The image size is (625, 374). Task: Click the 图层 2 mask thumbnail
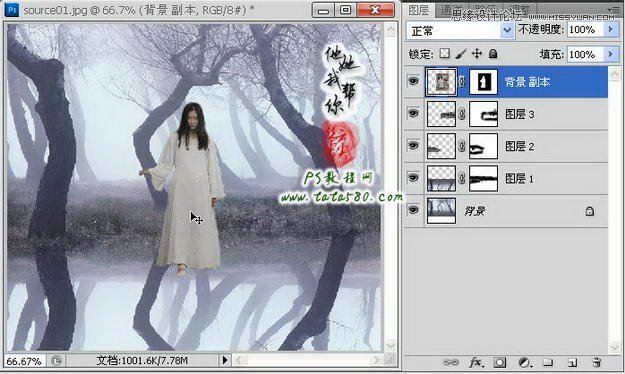pyautogui.click(x=483, y=146)
